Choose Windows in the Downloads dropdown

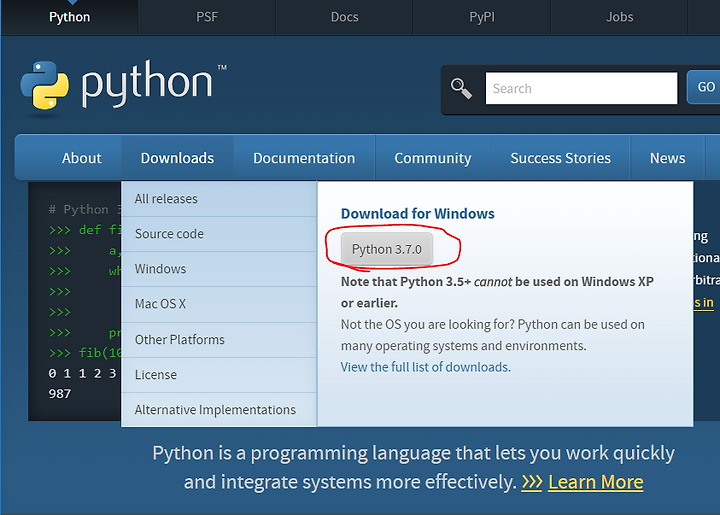(219, 269)
